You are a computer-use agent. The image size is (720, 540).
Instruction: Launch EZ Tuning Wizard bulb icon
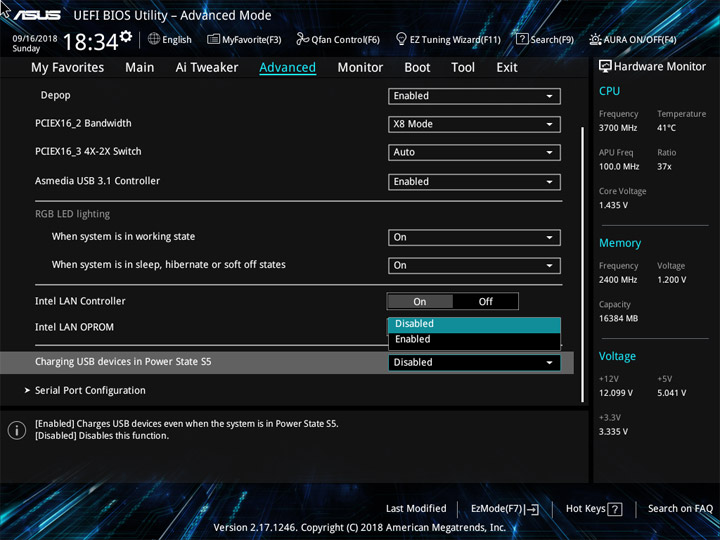tap(401, 39)
